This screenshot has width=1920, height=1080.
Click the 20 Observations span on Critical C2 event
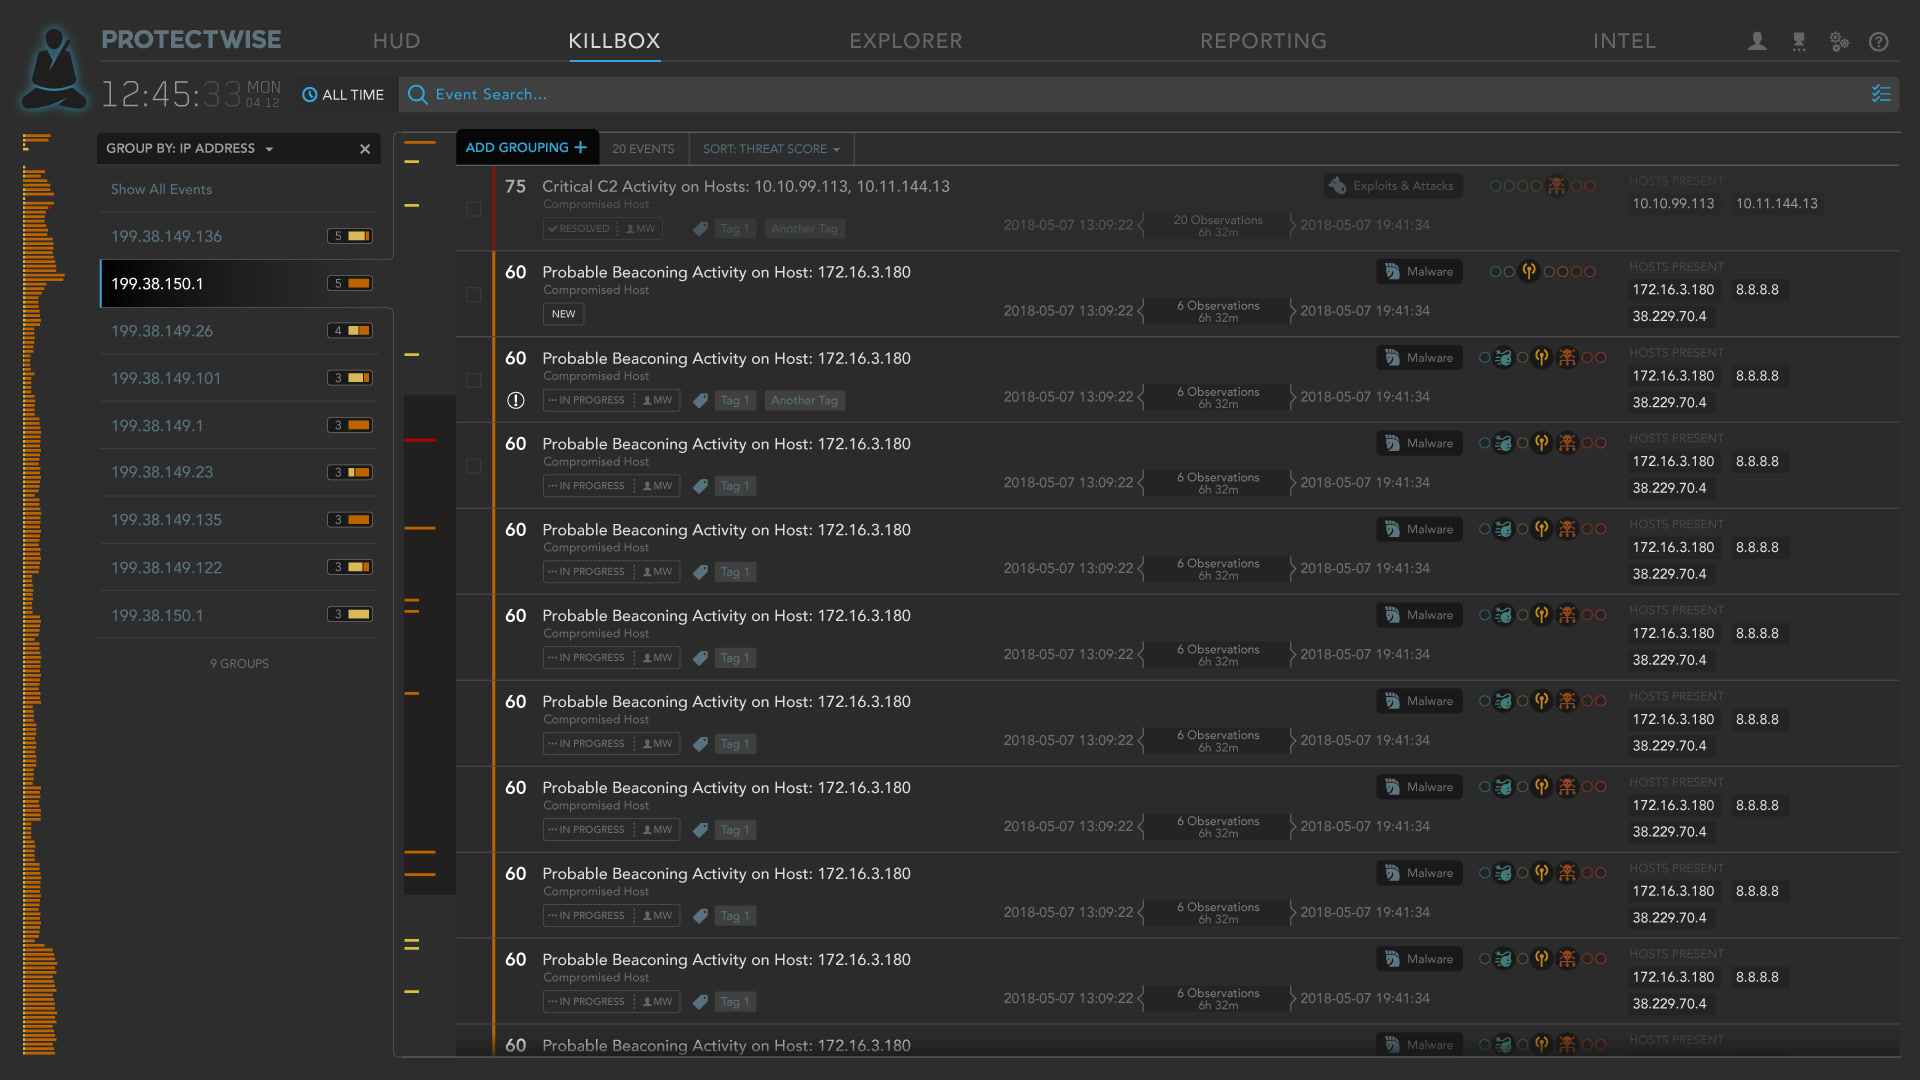coord(1218,226)
